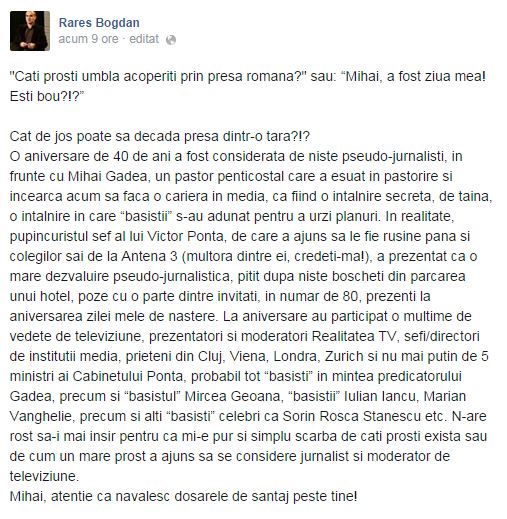Click the 'acum 9 ore' timestamp
Image resolution: width=507 pixels, height=519 pixels.
coord(88,39)
